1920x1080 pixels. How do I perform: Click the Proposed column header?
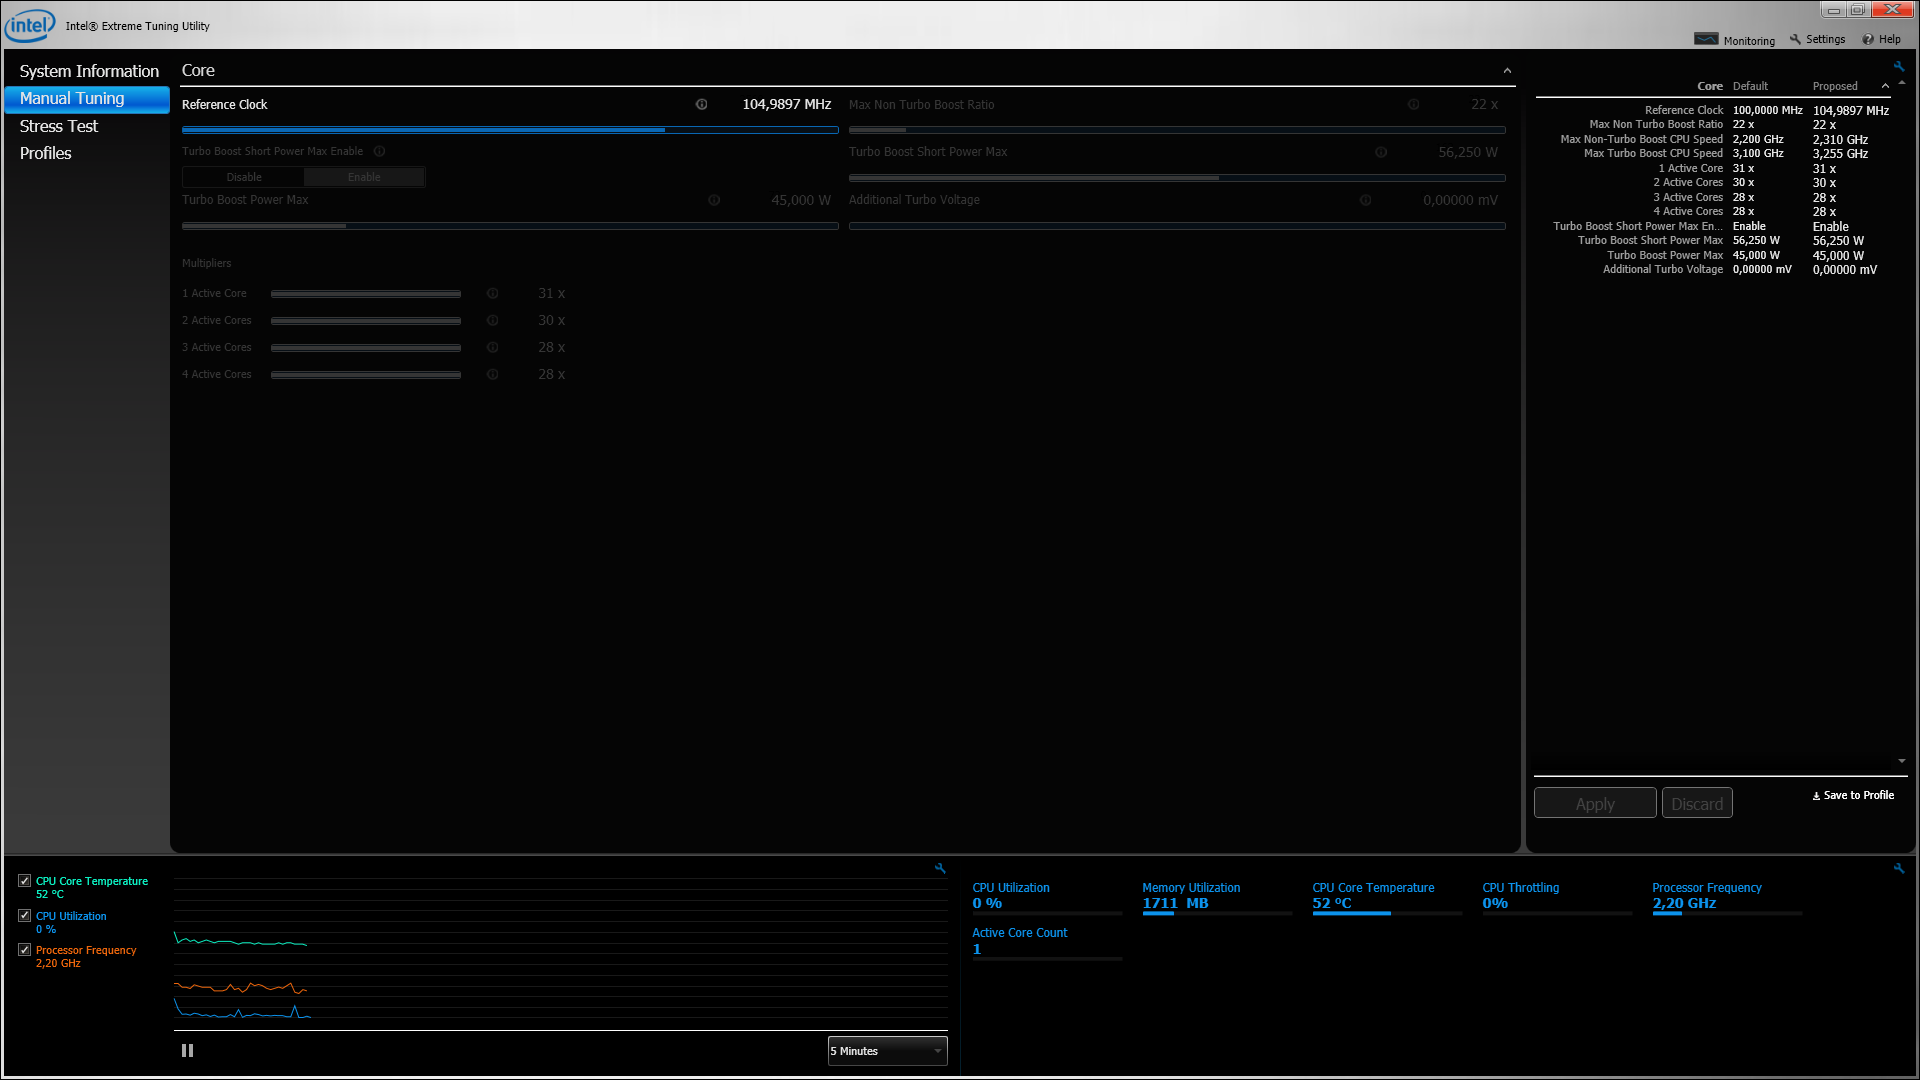[x=1835, y=87]
